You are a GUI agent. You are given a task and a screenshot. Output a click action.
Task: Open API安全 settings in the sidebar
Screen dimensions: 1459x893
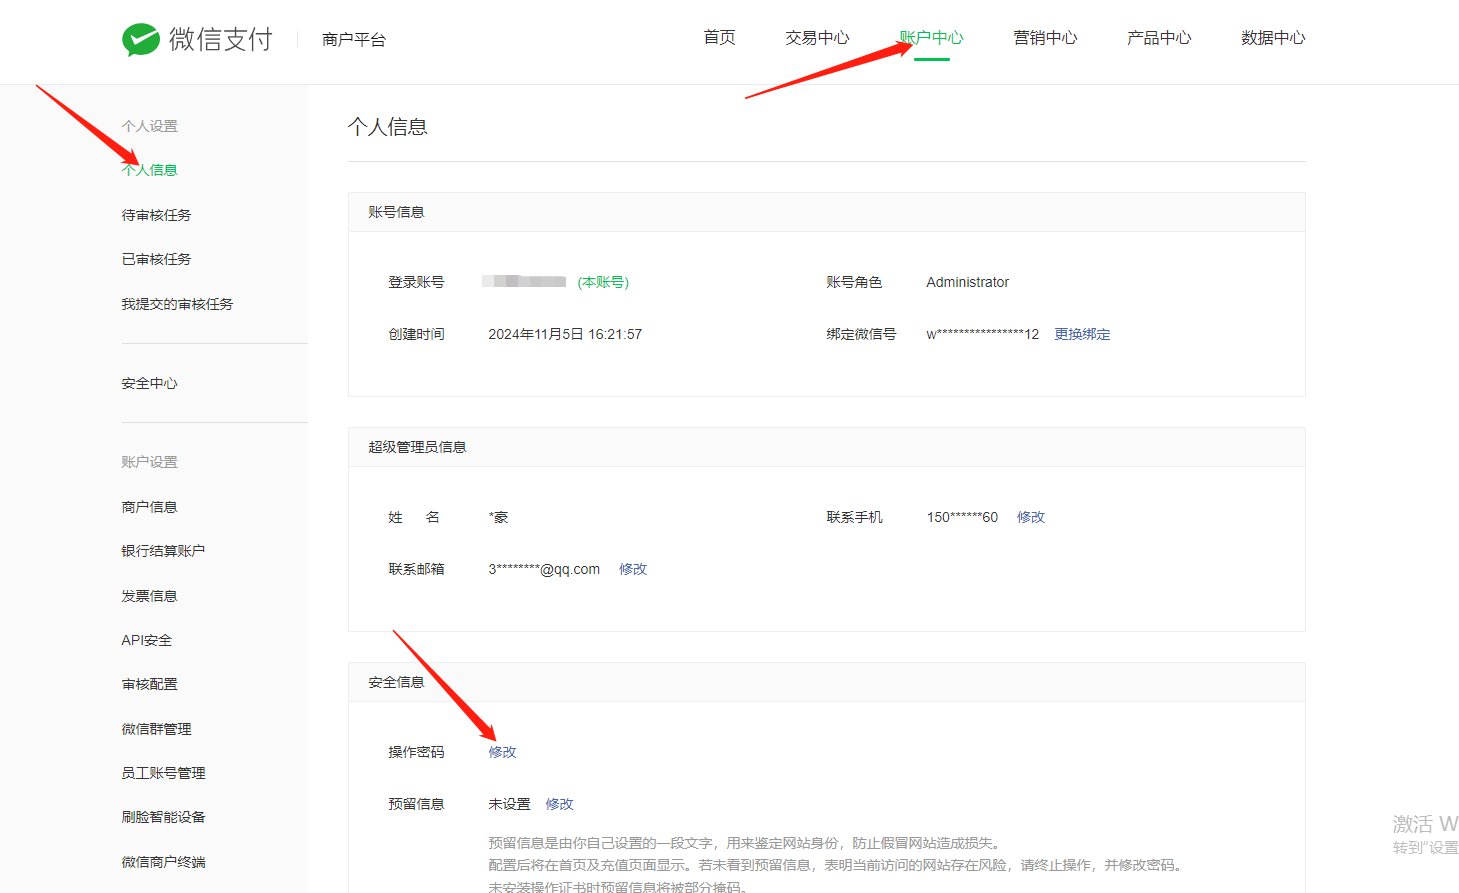coord(147,640)
